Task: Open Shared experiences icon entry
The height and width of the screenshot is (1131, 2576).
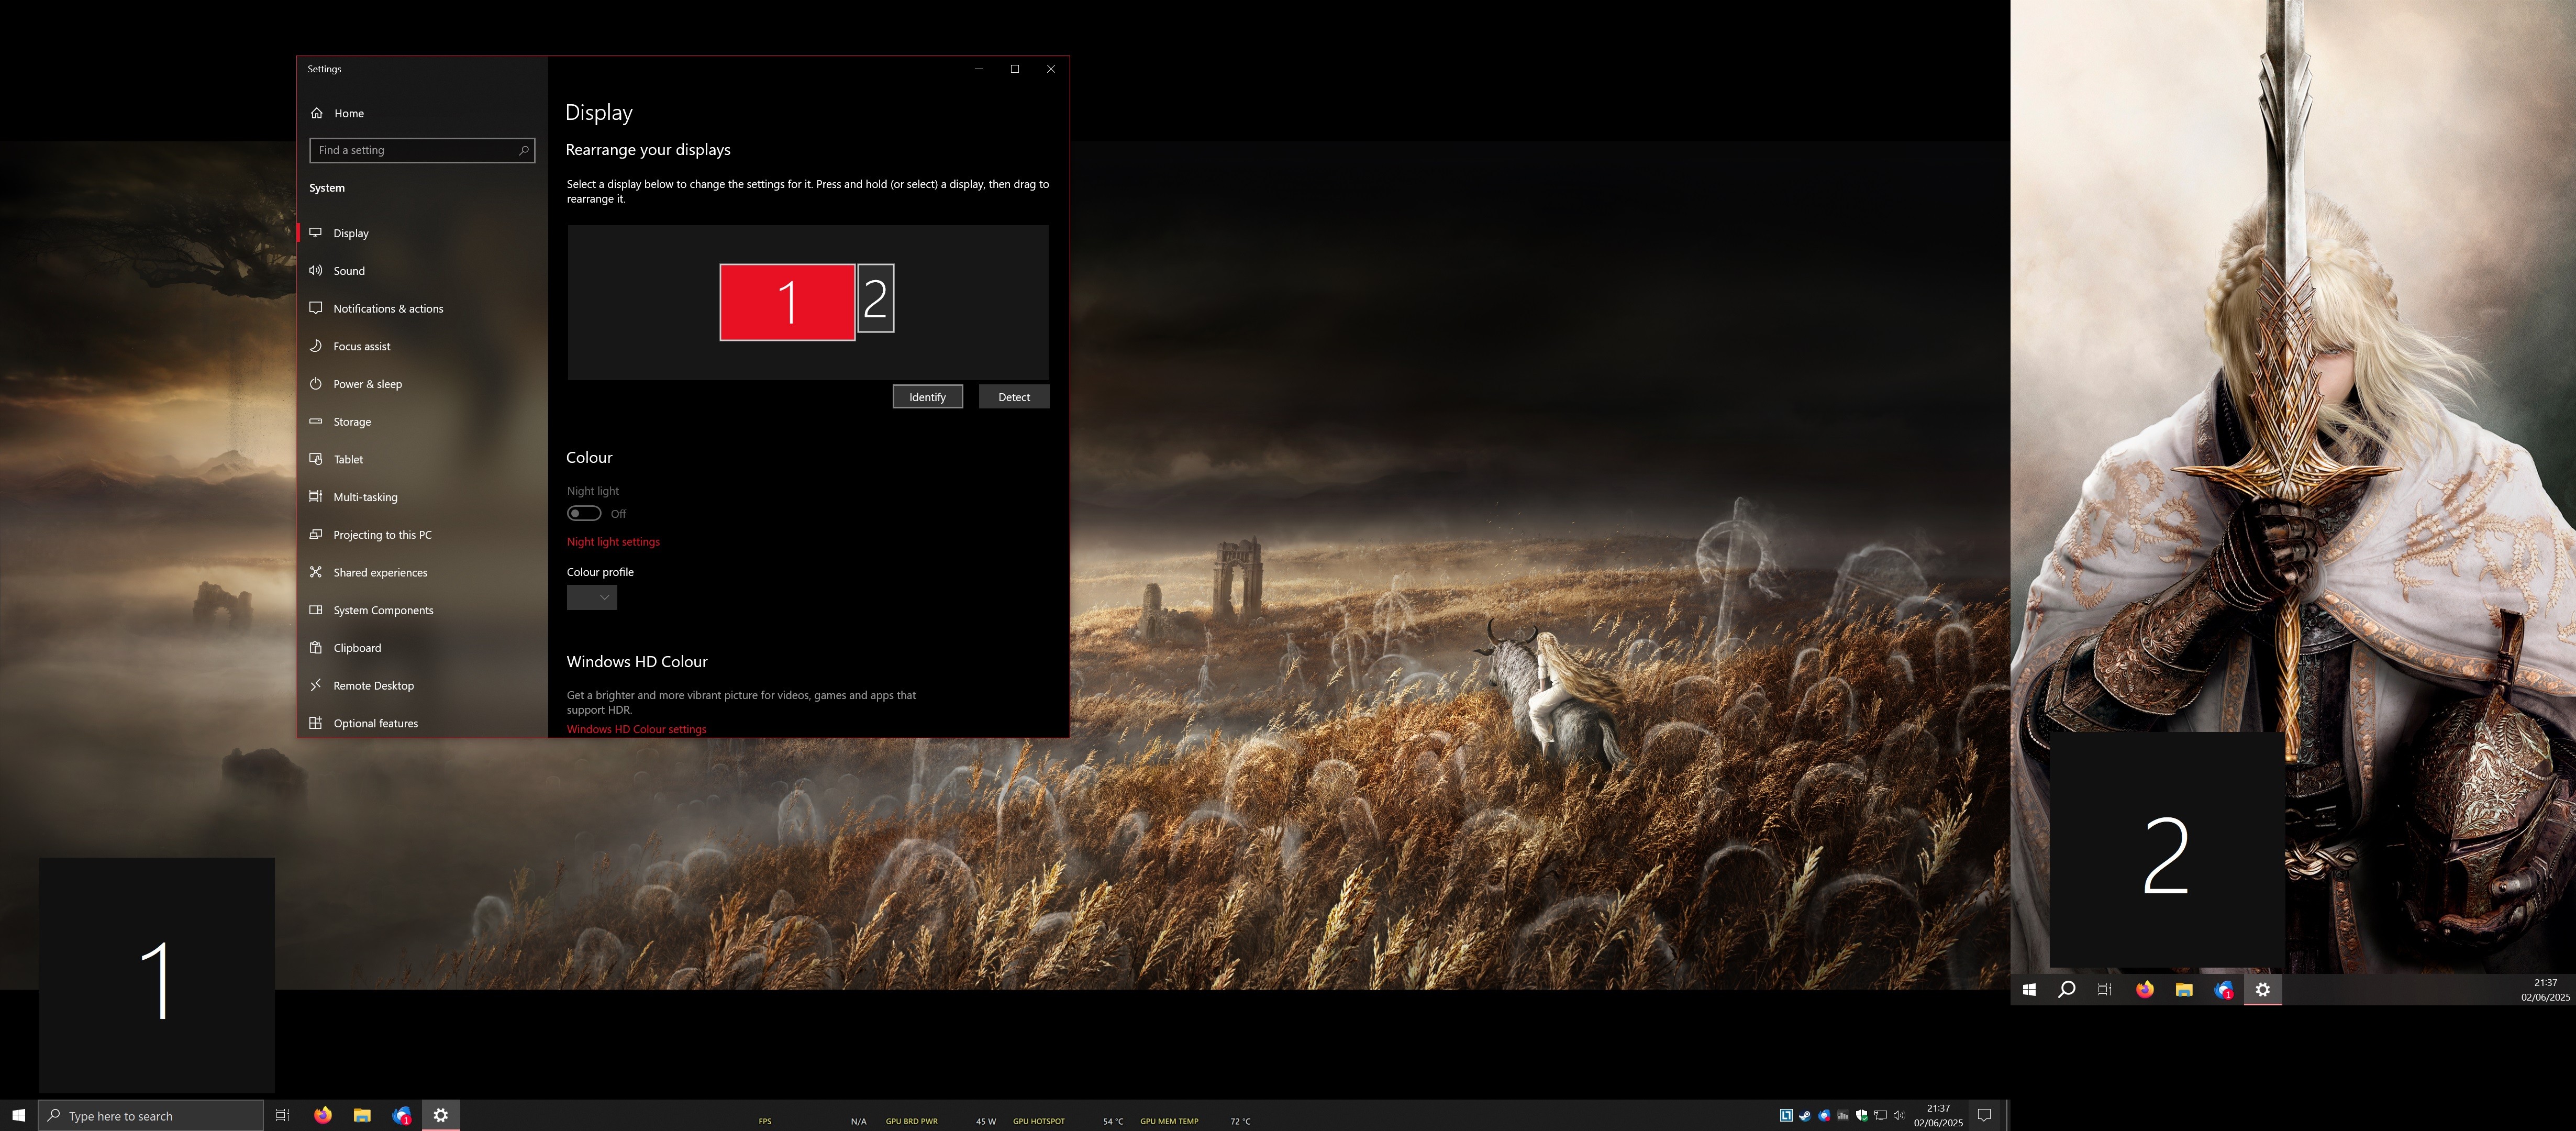Action: pos(316,573)
